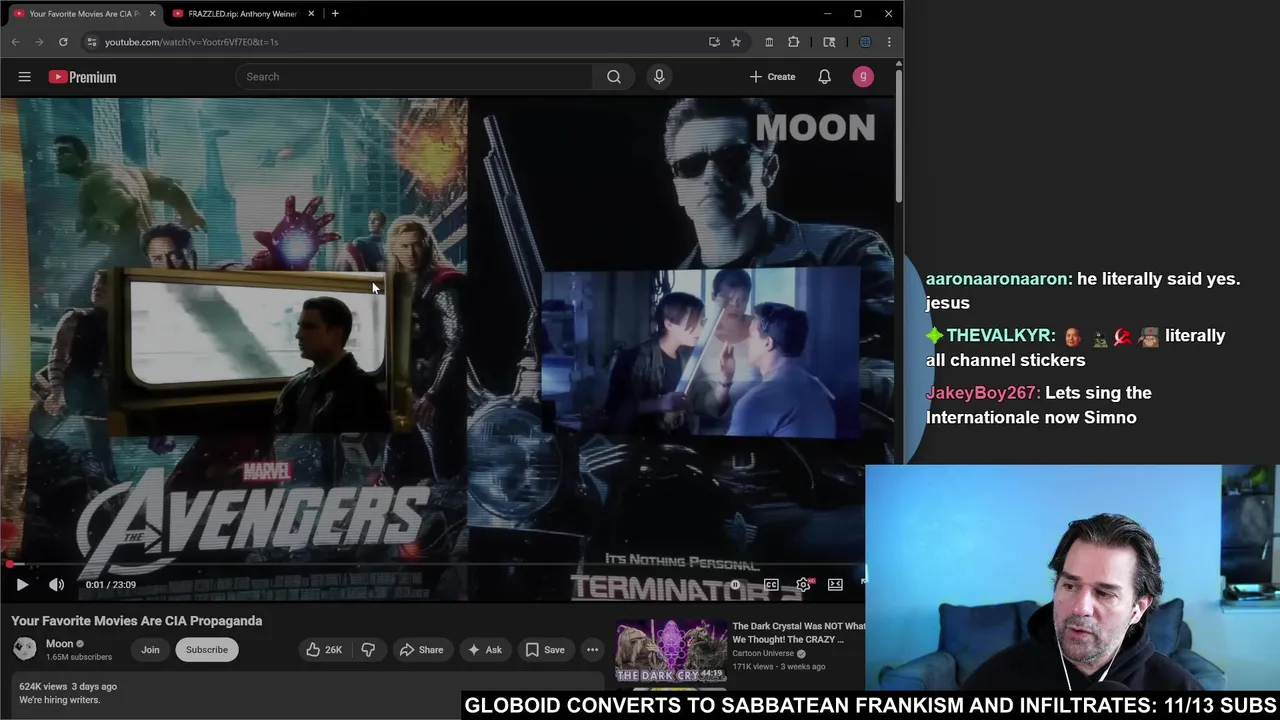Toggle autoplay switch in player
This screenshot has width=1280, height=720.
click(735, 585)
